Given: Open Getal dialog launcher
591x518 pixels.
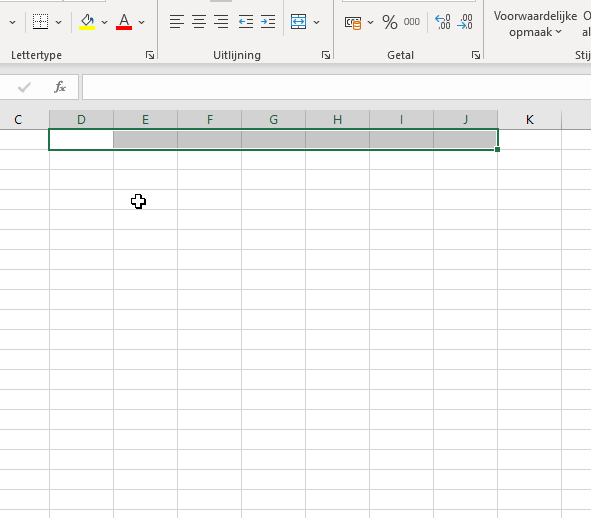Looking at the screenshot, I should [476, 55].
